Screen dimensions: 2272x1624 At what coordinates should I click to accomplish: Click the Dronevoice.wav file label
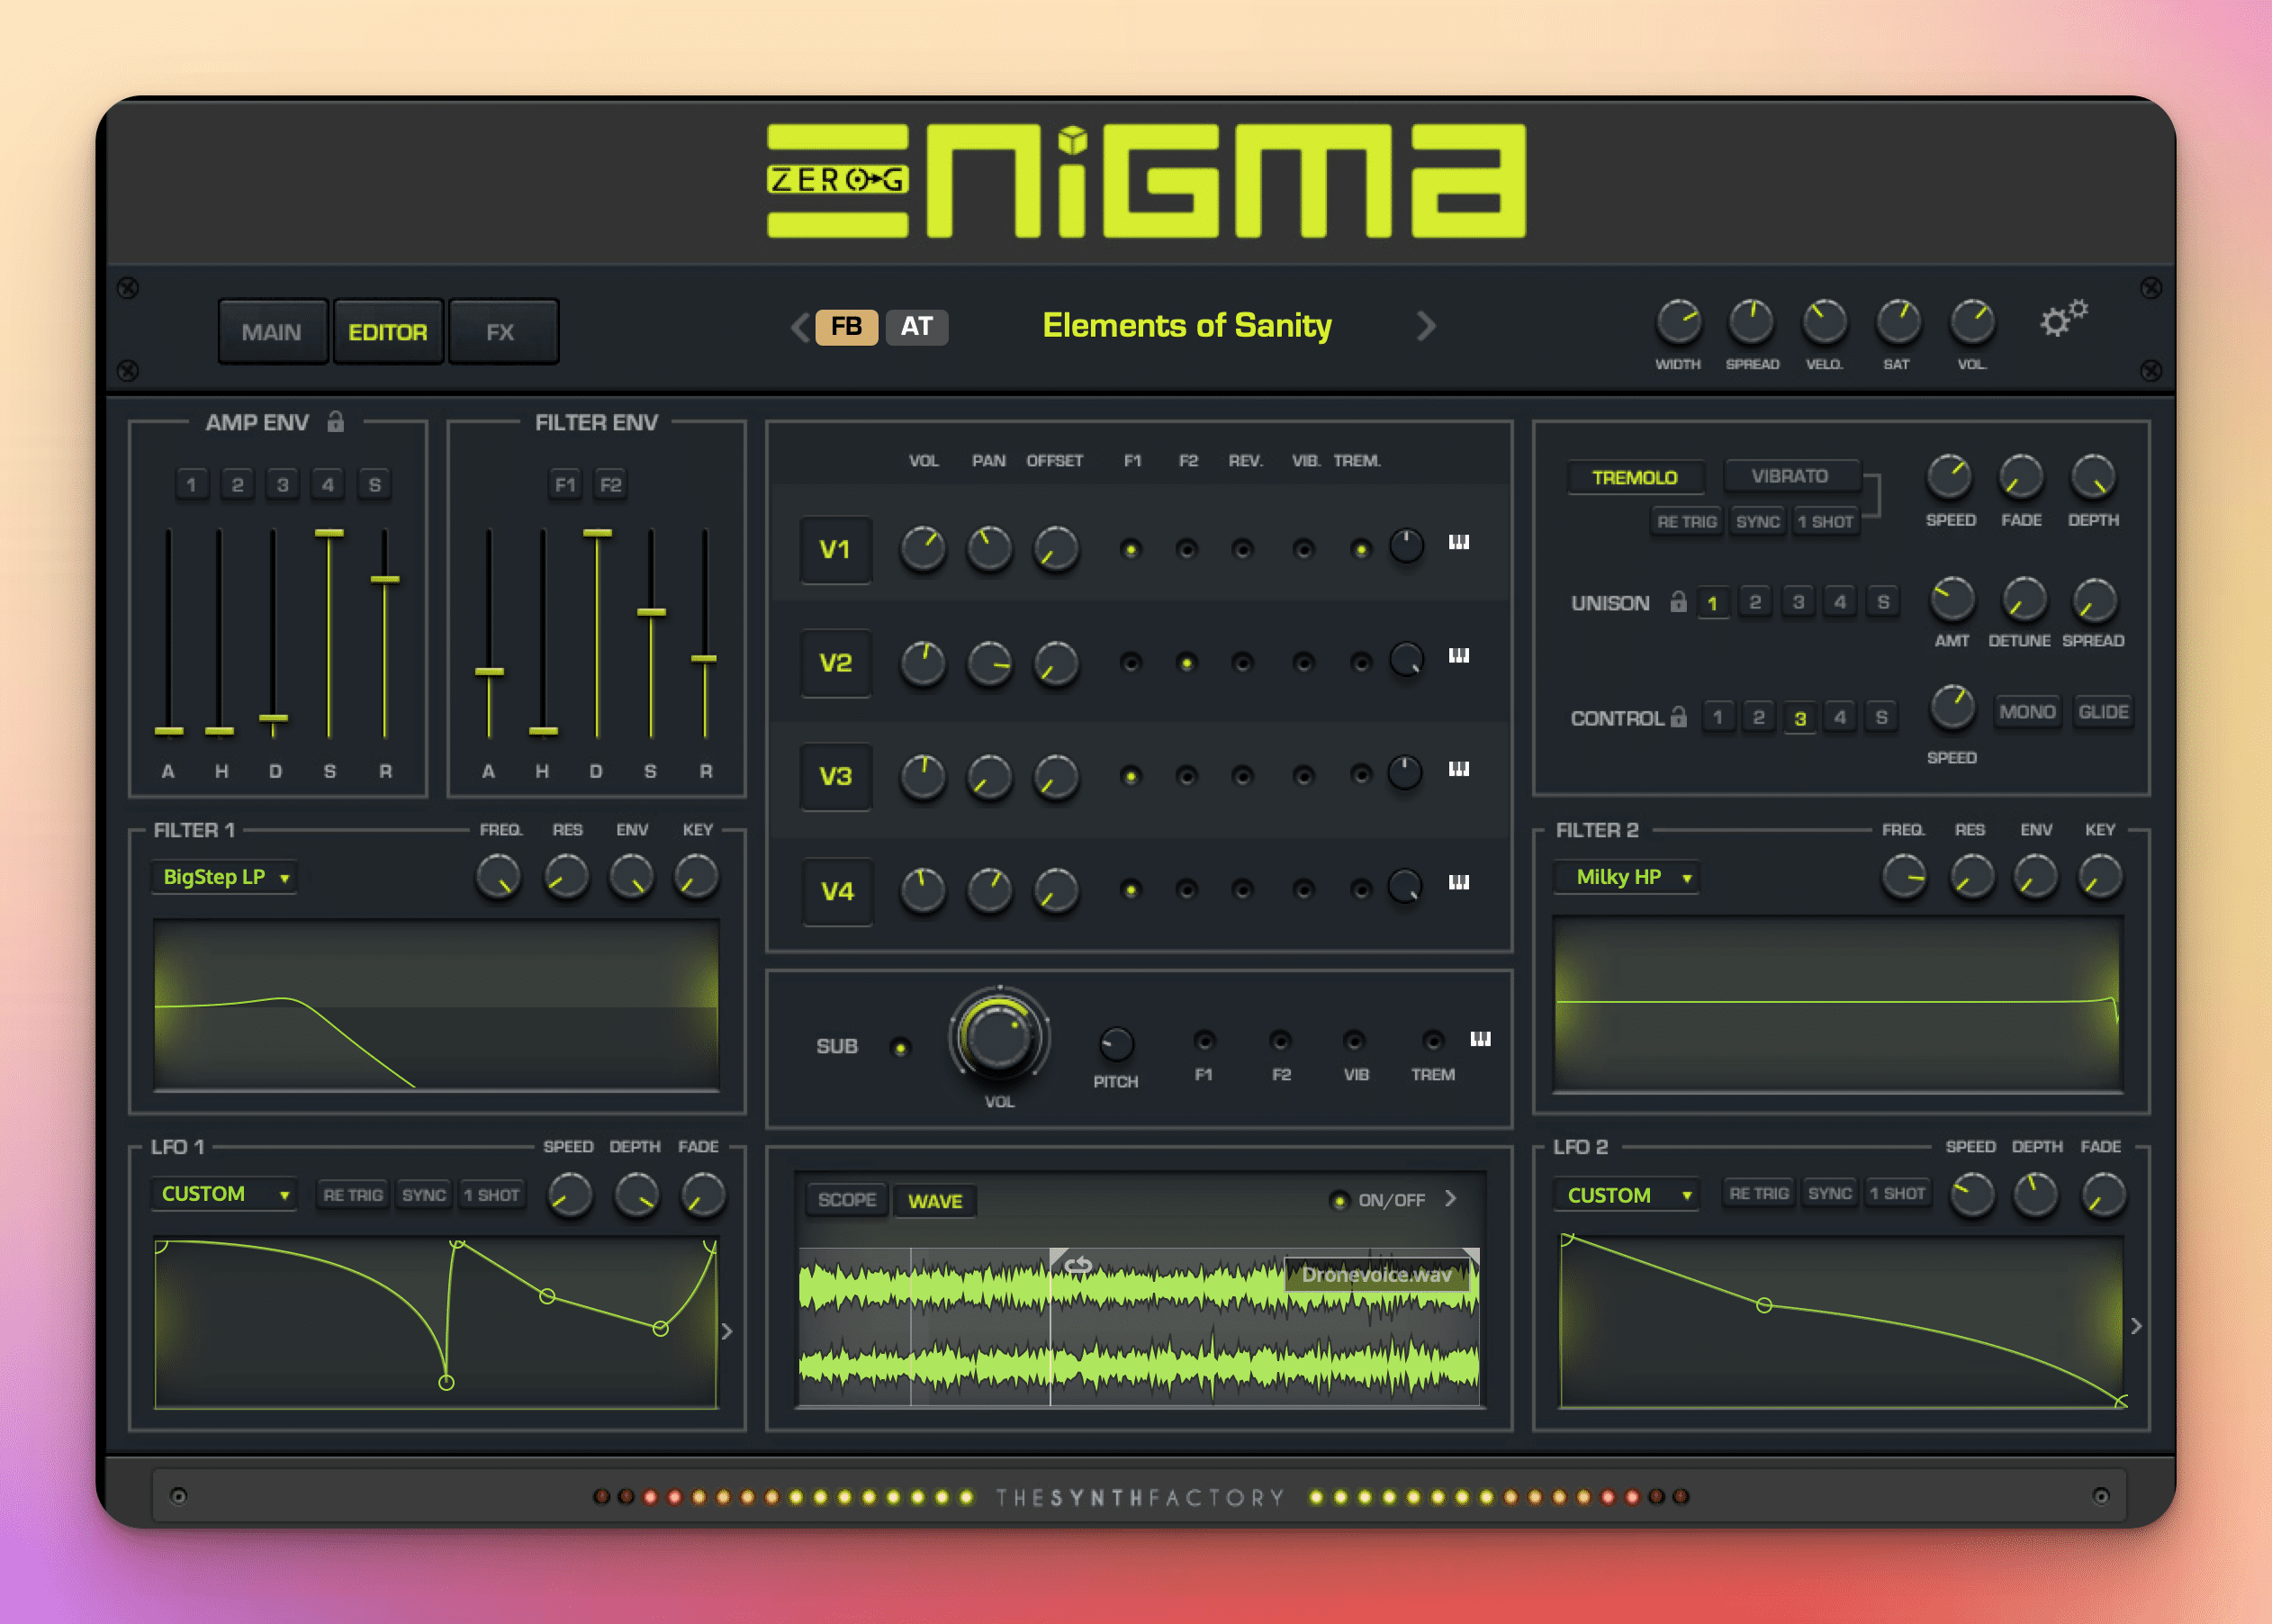(x=1376, y=1274)
